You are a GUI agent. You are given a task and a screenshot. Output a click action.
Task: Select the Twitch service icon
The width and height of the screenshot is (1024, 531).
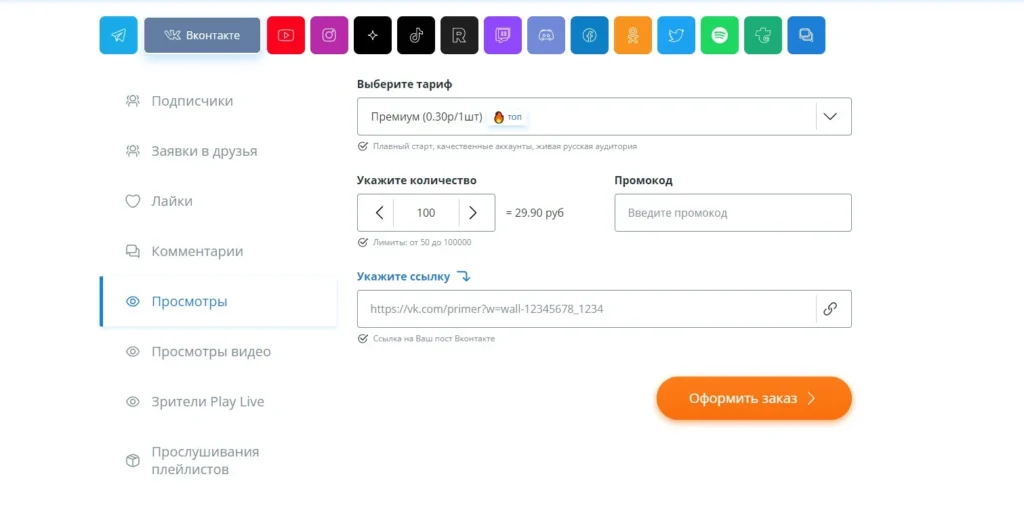tap(503, 35)
